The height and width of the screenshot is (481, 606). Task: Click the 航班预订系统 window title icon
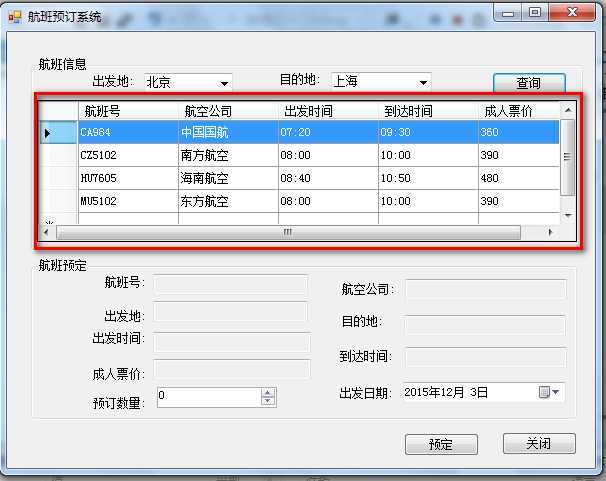(15, 17)
